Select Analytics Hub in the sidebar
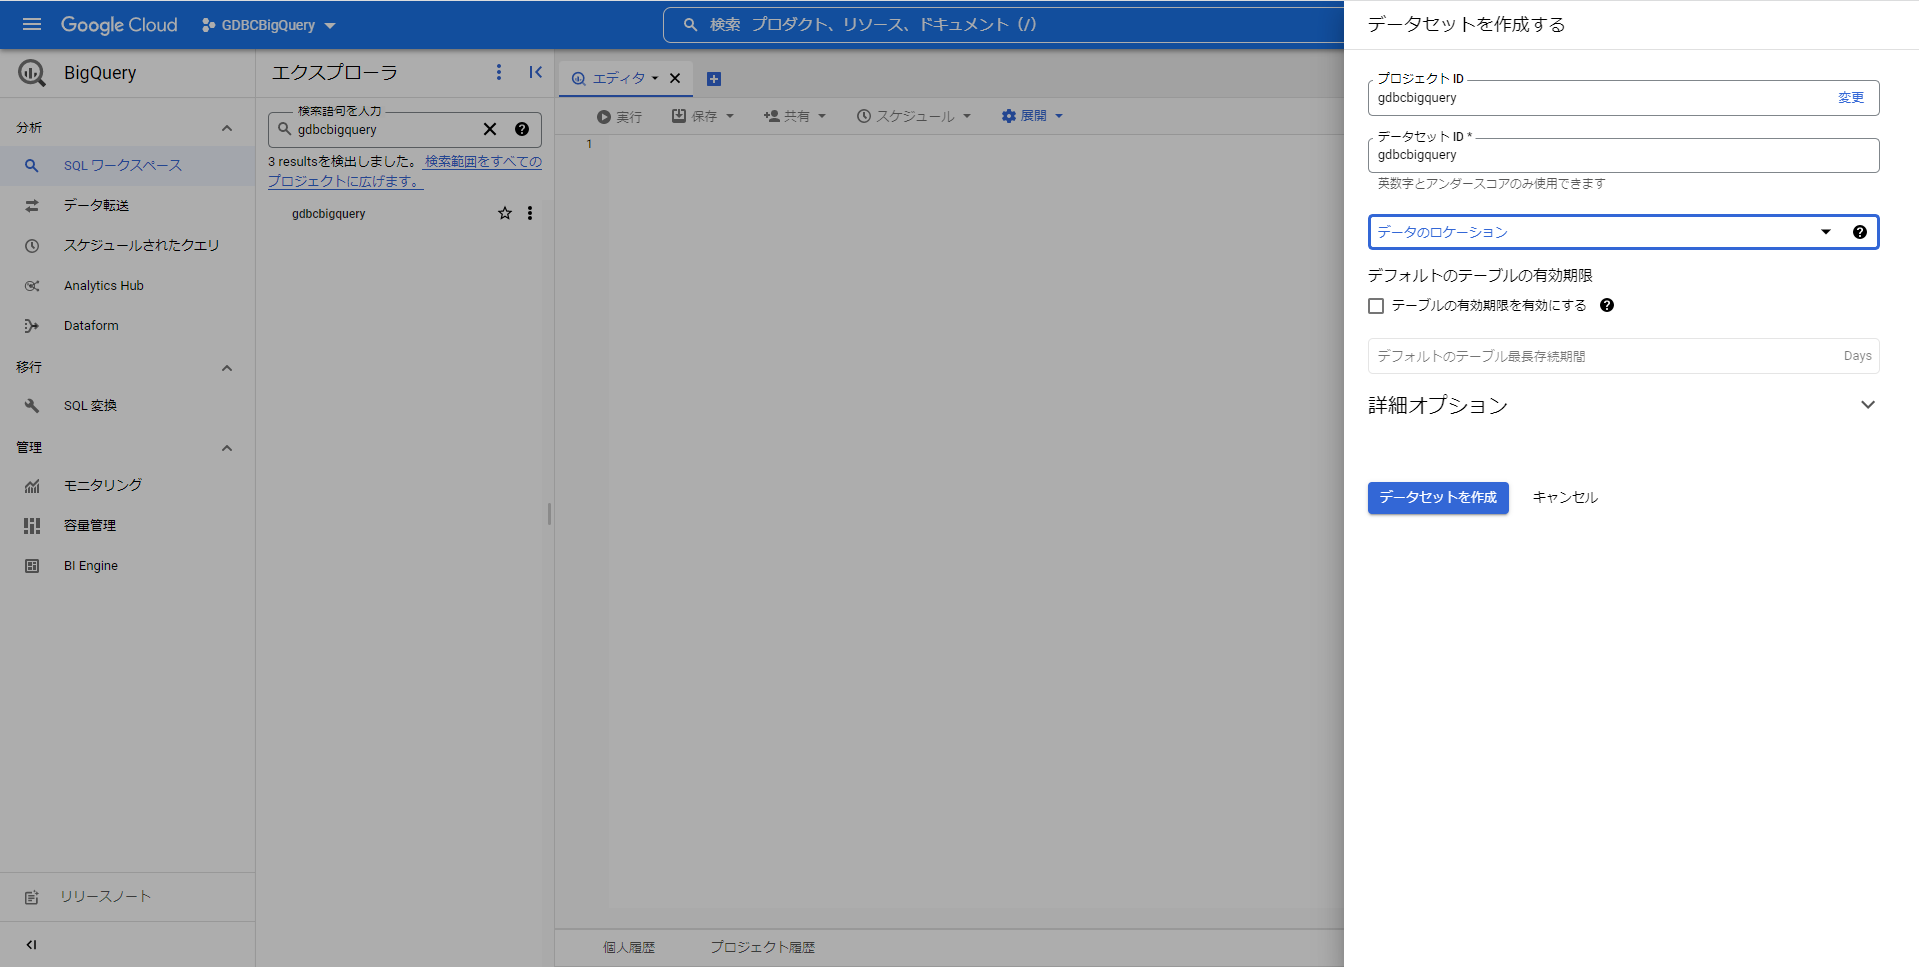This screenshot has height=967, width=1919. pyautogui.click(x=104, y=286)
